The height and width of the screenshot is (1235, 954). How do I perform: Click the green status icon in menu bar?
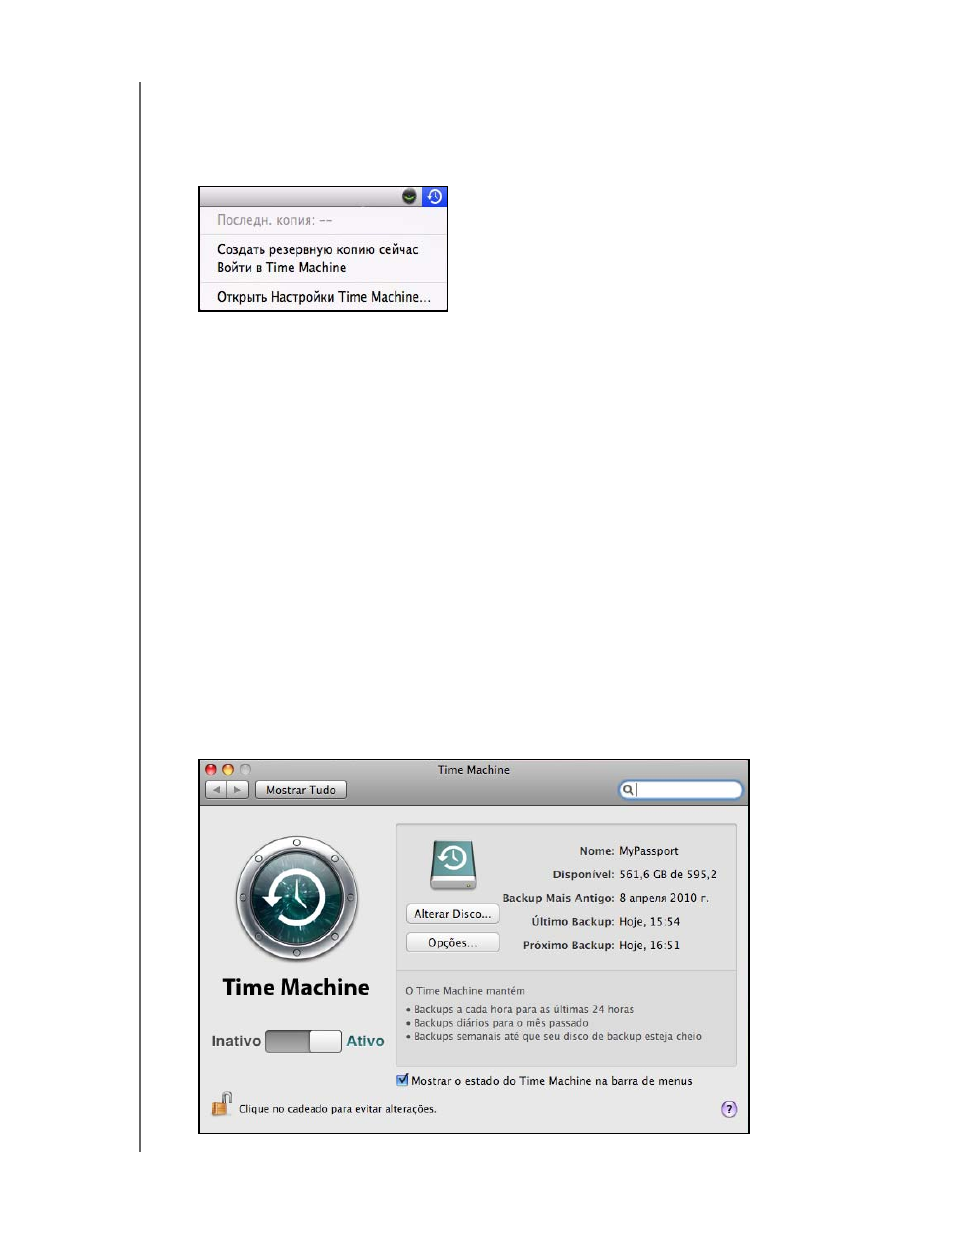coord(409,197)
